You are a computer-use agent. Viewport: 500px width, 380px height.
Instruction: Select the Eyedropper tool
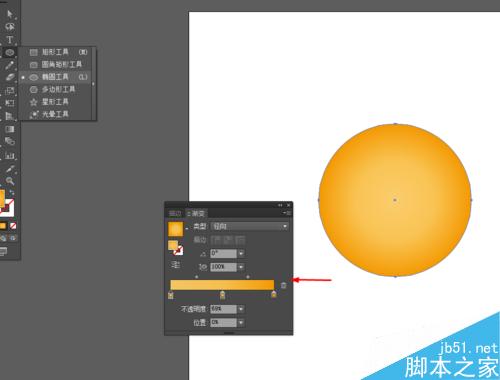[x=10, y=169]
